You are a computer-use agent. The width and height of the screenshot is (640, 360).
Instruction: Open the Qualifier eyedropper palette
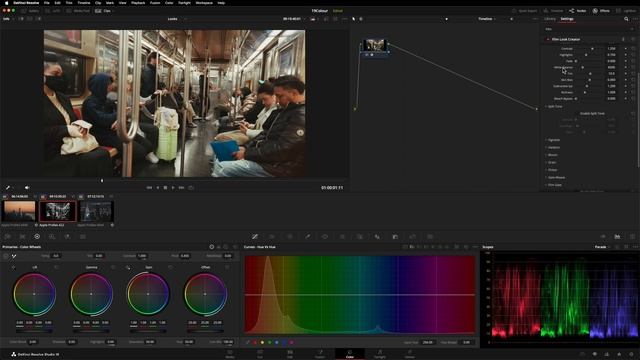[x=308, y=237]
